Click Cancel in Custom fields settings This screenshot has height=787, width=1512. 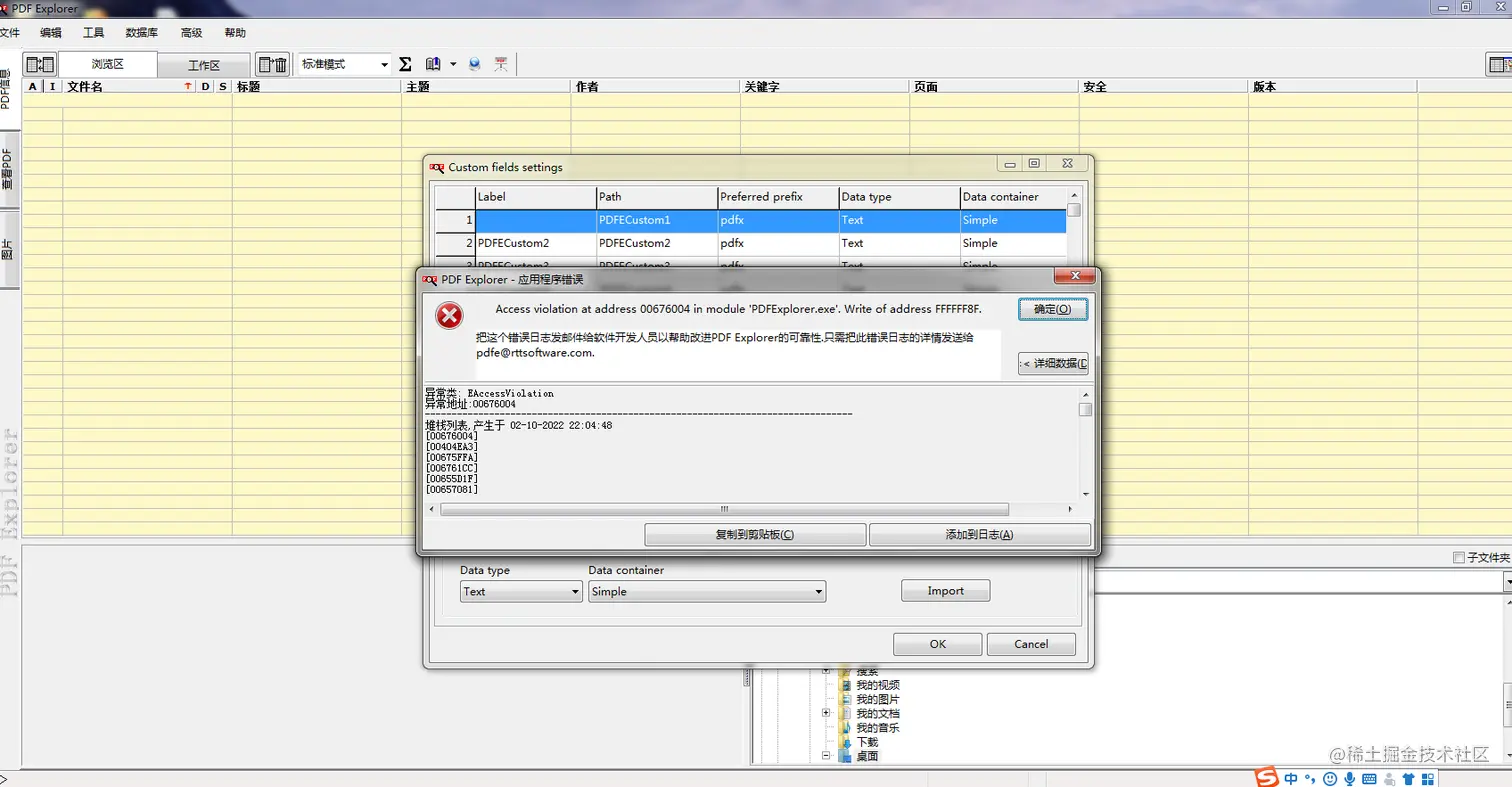(1031, 644)
